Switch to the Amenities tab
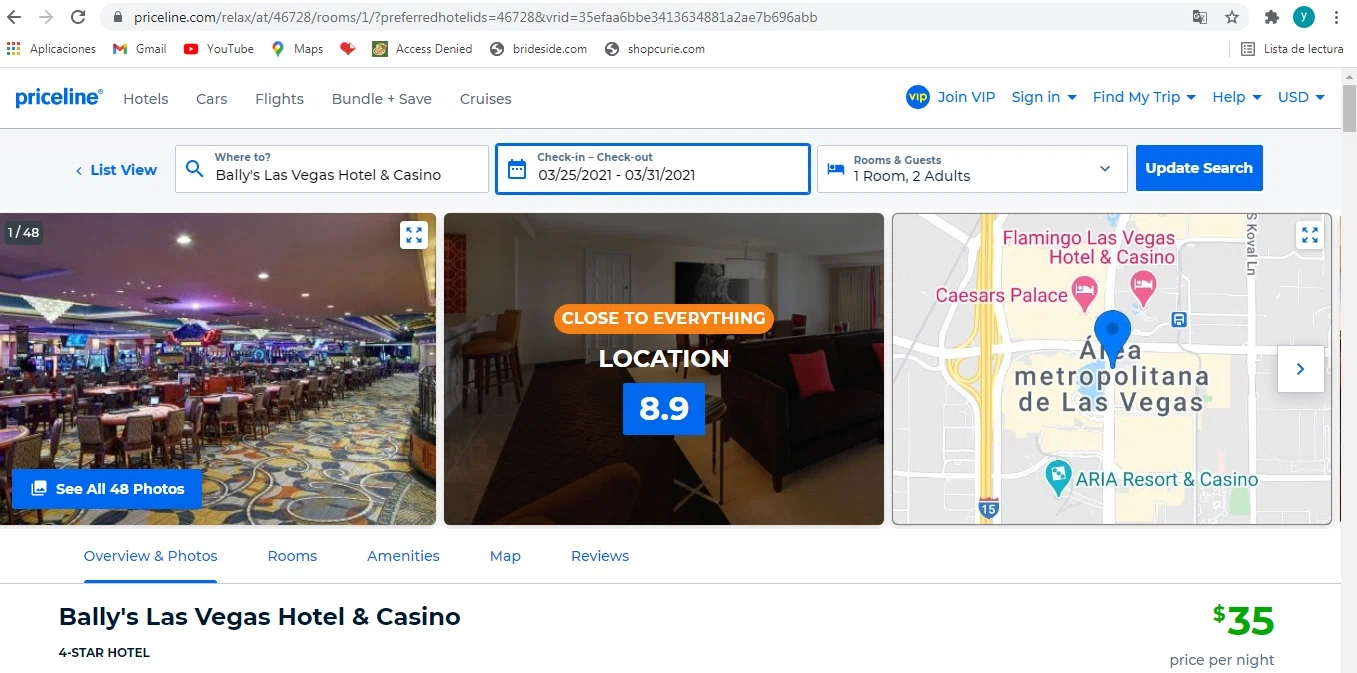Viewport: 1357px width, 673px height. (403, 557)
